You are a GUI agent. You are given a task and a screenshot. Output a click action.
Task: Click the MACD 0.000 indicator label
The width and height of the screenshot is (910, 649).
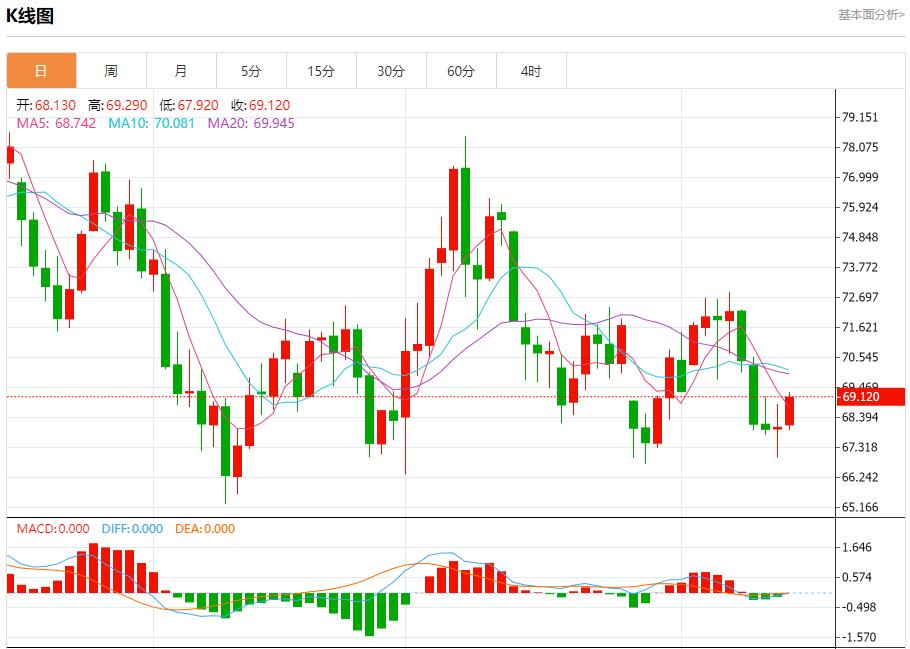click(x=52, y=529)
